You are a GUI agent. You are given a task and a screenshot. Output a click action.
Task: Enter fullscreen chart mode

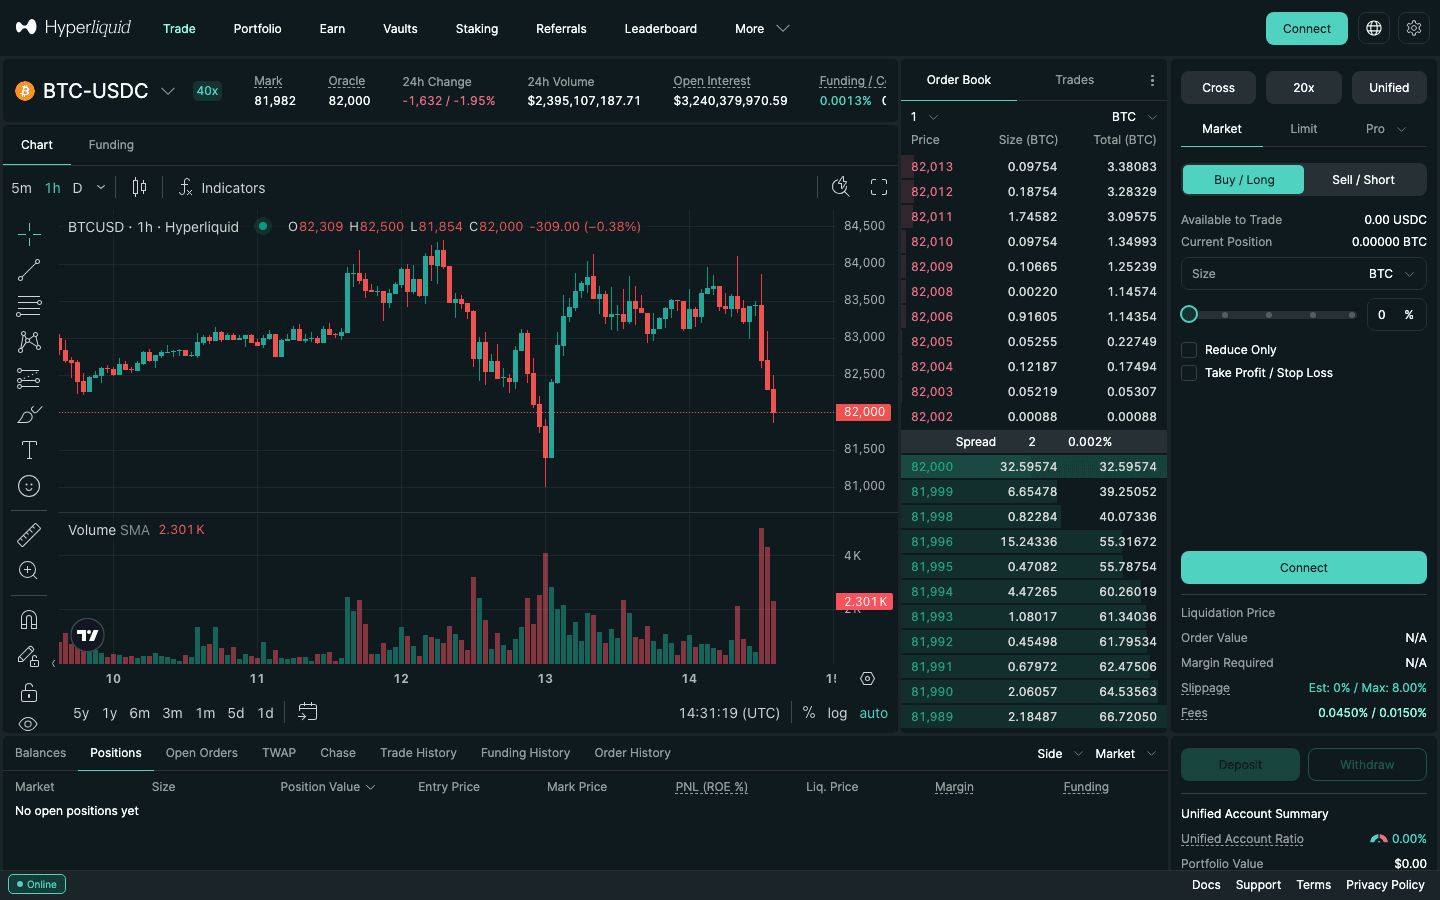click(879, 187)
